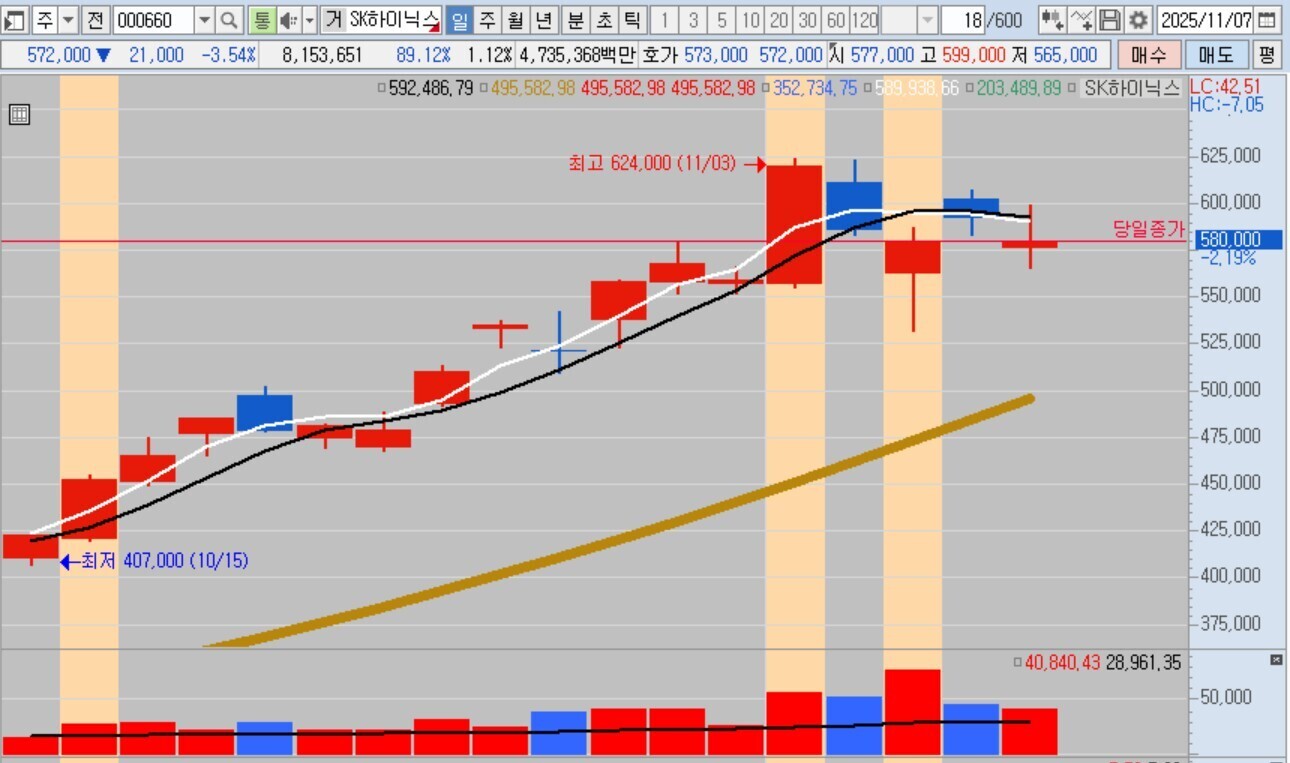The height and width of the screenshot is (763, 1290).
Task: Click the volume figure 8,153,651
Action: pyautogui.click(x=322, y=55)
